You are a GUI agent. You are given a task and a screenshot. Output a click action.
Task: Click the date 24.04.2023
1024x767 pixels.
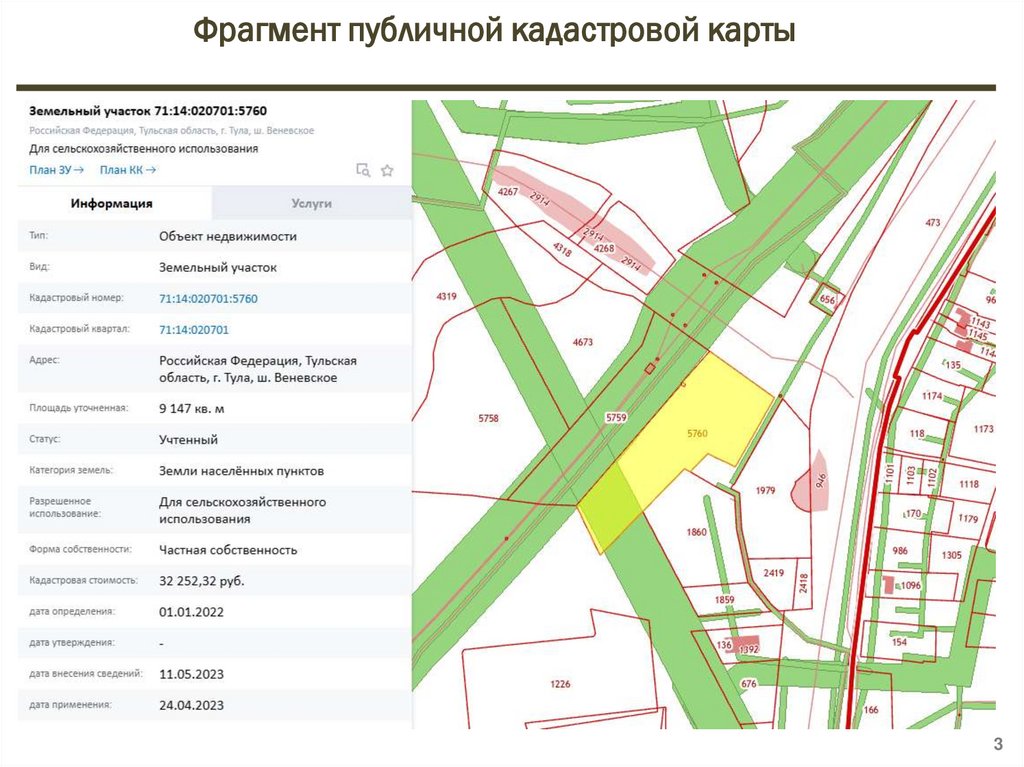click(x=191, y=706)
